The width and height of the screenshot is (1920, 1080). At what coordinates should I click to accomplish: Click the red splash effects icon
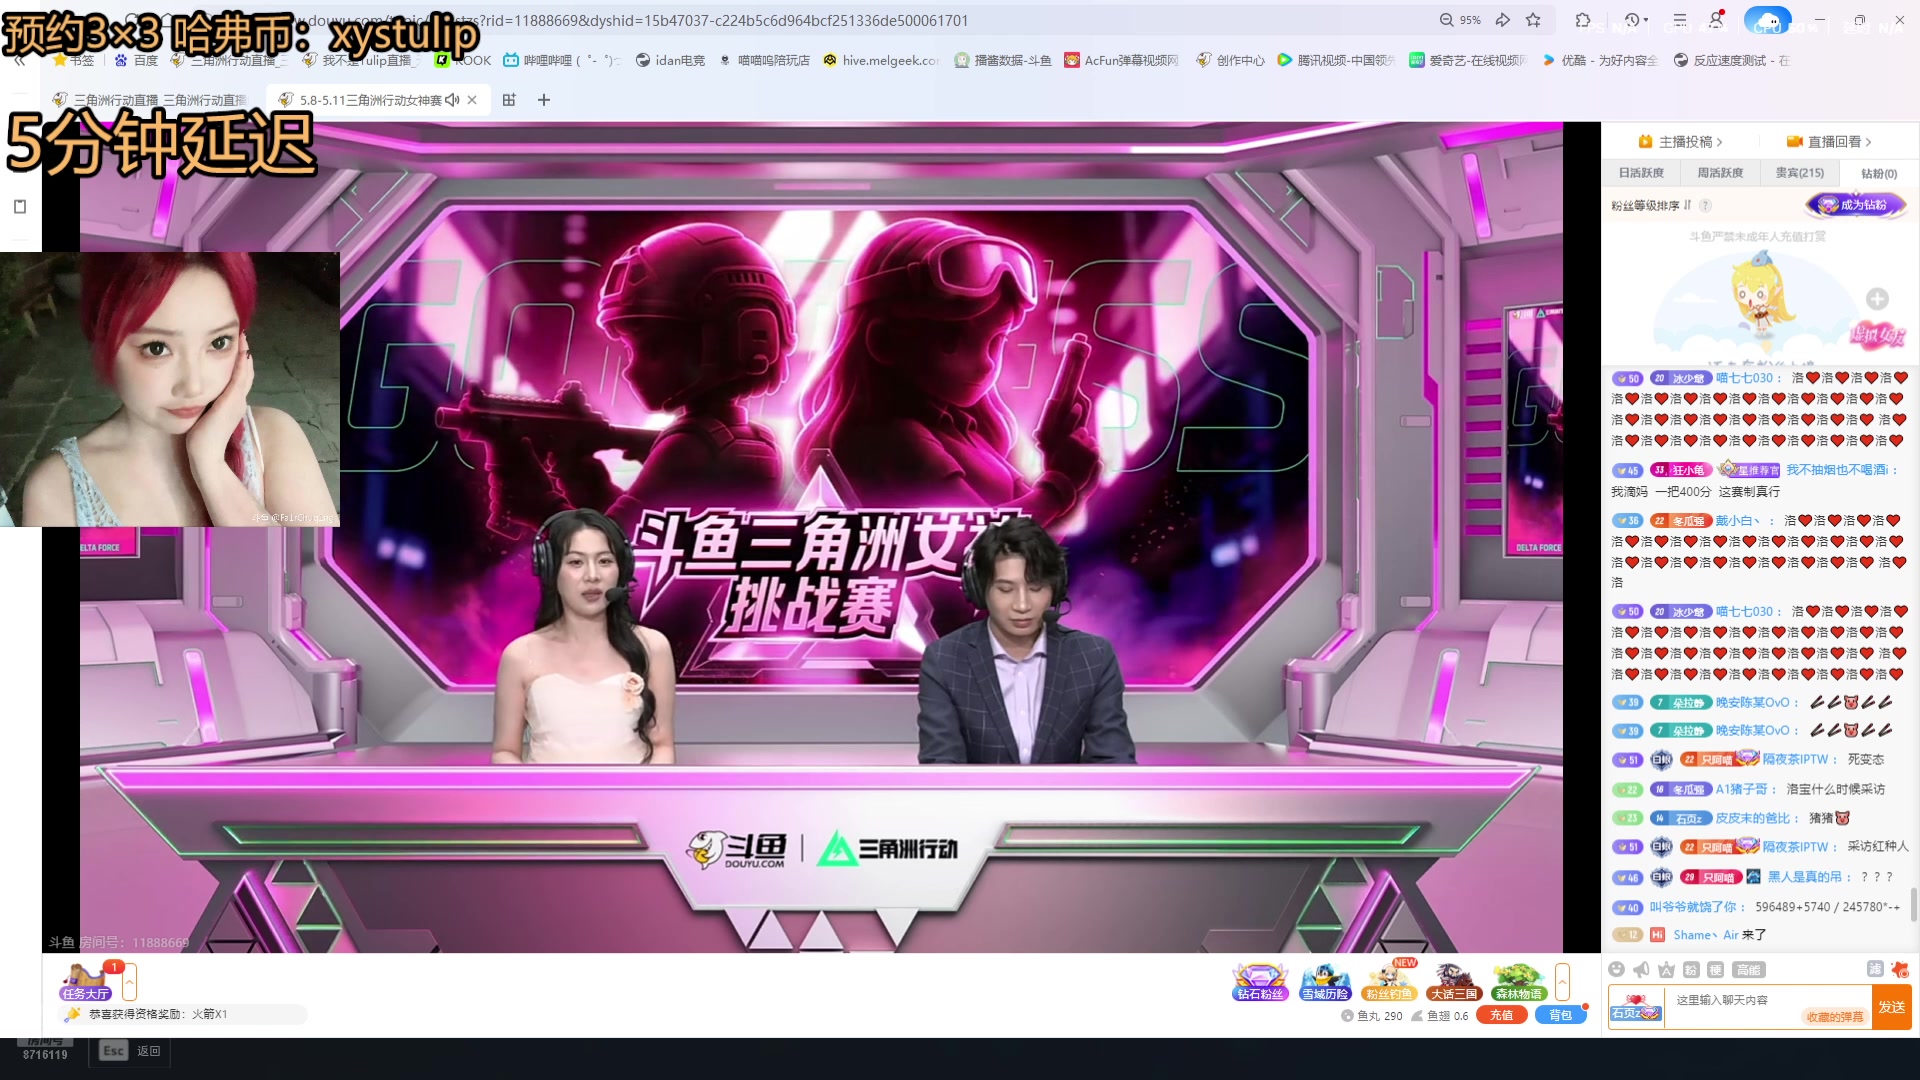1900,969
